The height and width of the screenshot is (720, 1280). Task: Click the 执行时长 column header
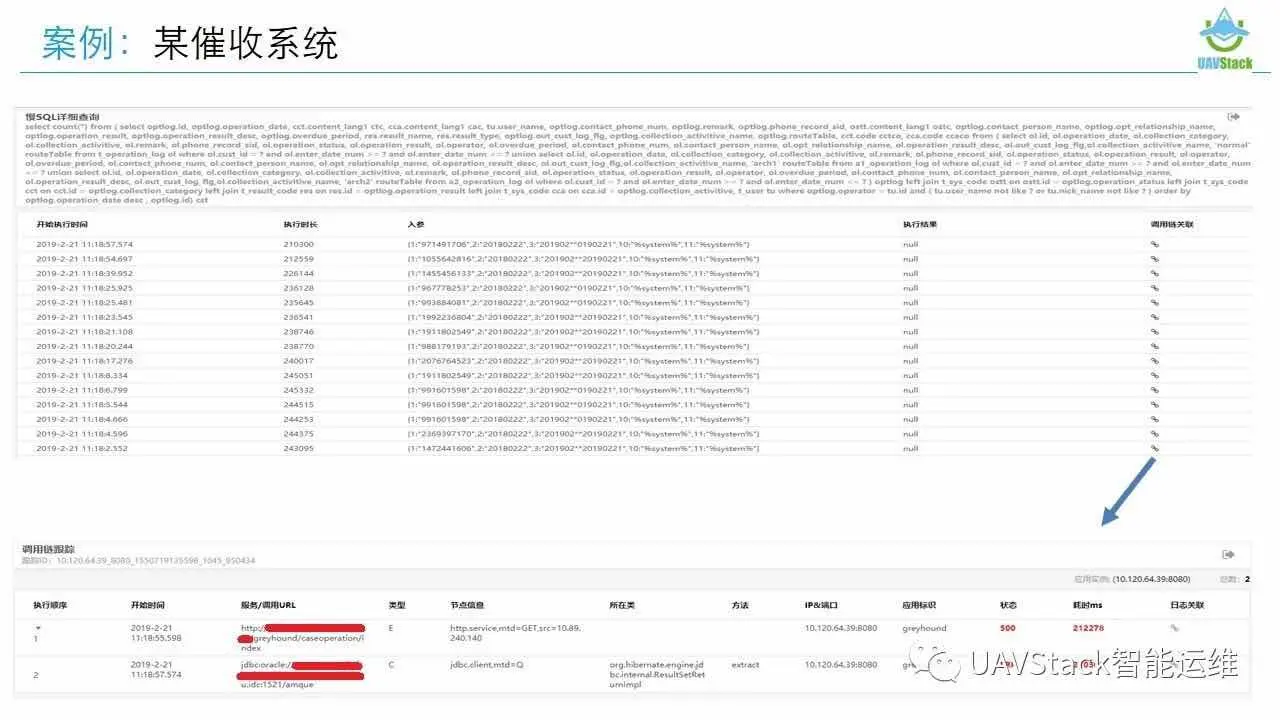tap(300, 224)
